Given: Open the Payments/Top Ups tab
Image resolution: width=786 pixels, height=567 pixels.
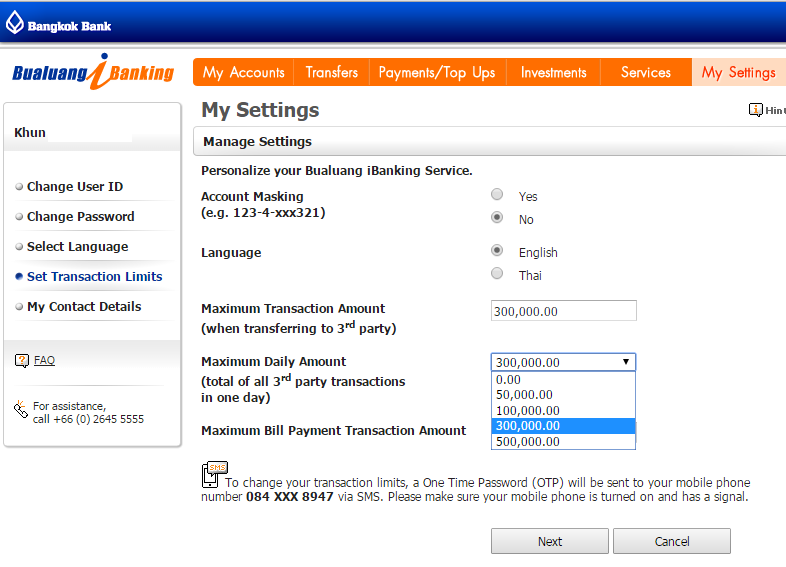Looking at the screenshot, I should (x=437, y=72).
